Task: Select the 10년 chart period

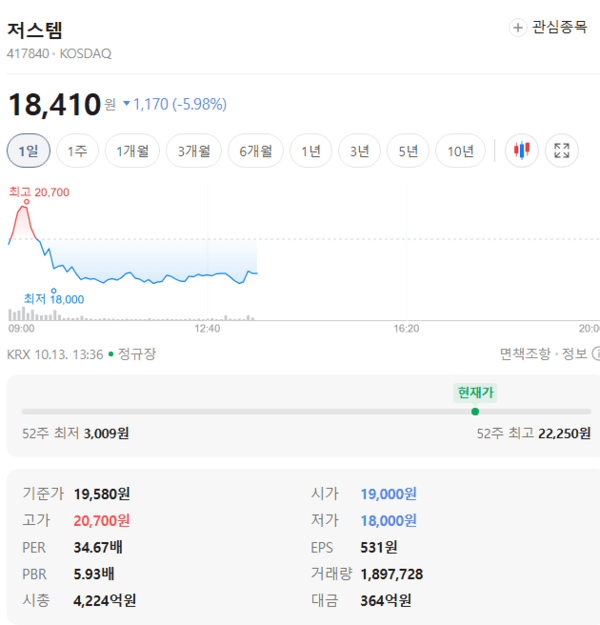Action: pos(460,151)
